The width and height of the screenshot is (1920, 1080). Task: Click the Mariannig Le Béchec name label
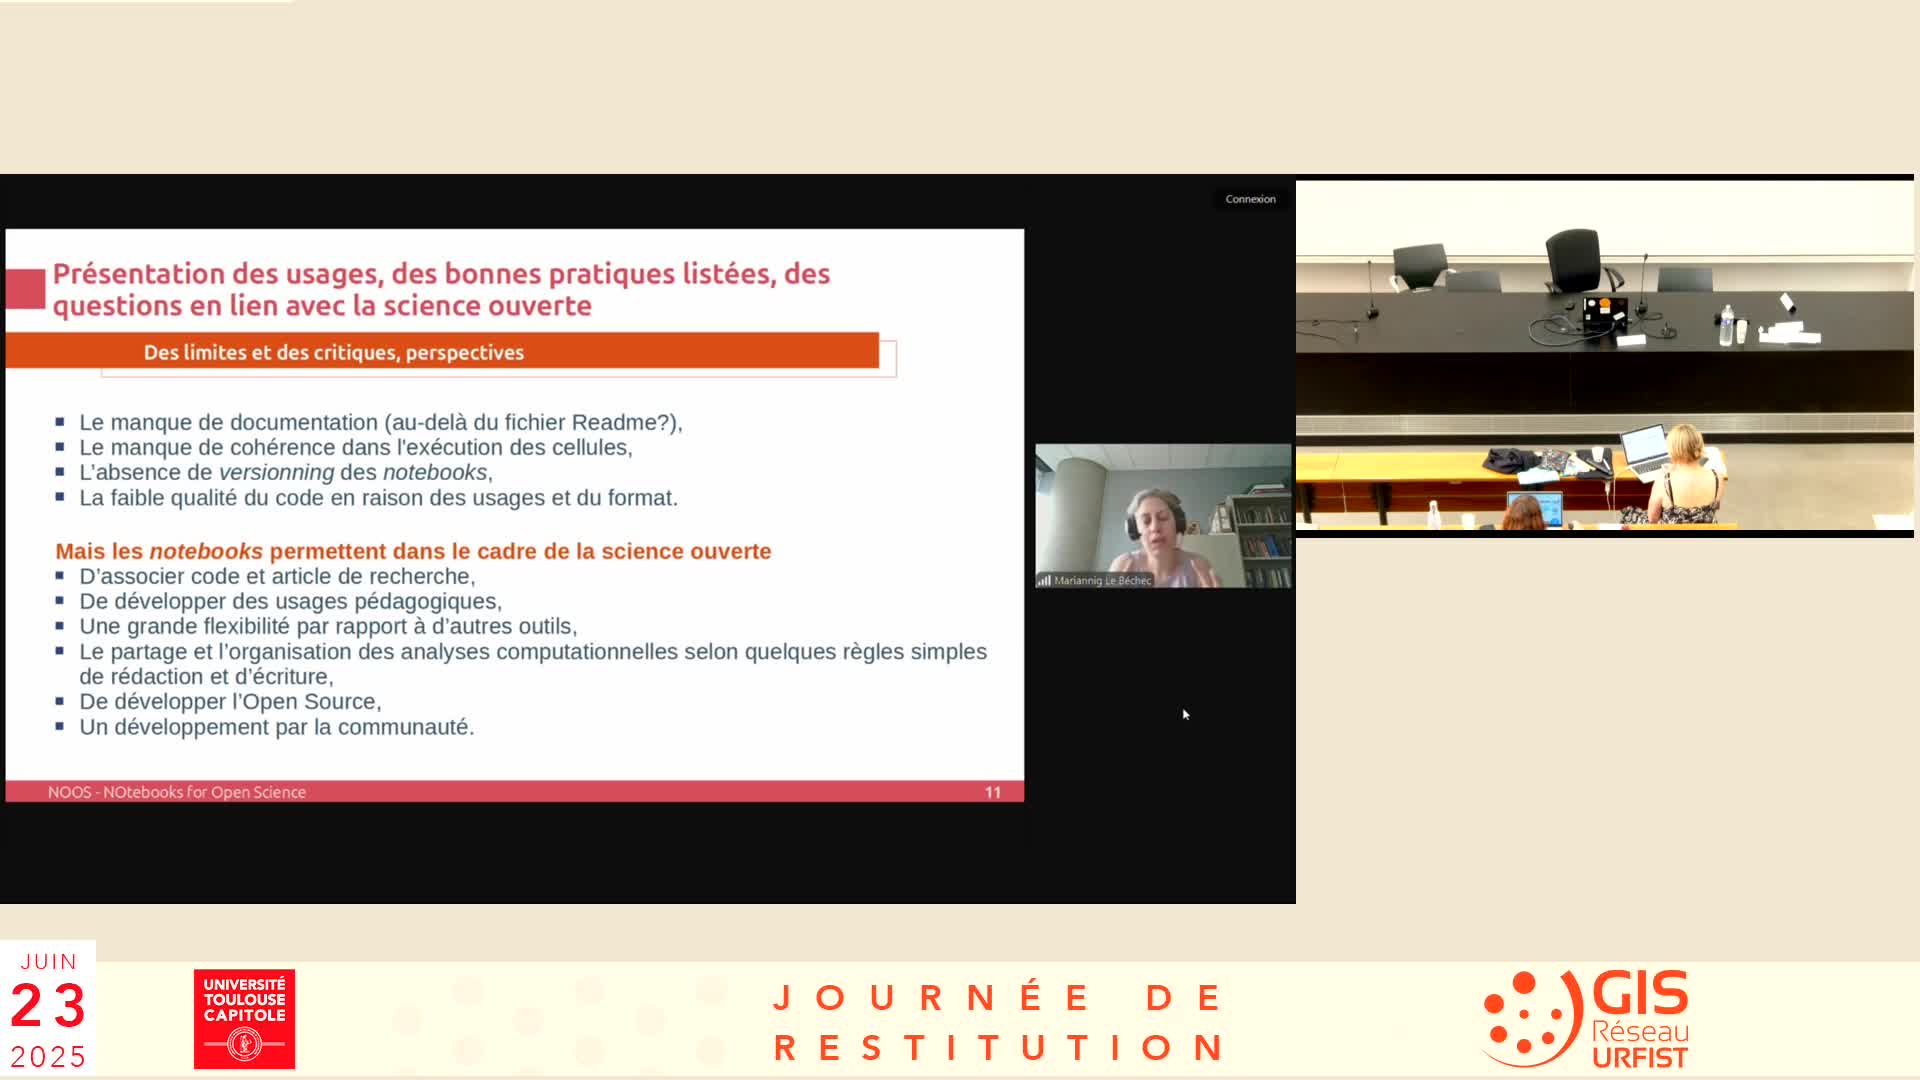[1102, 580]
